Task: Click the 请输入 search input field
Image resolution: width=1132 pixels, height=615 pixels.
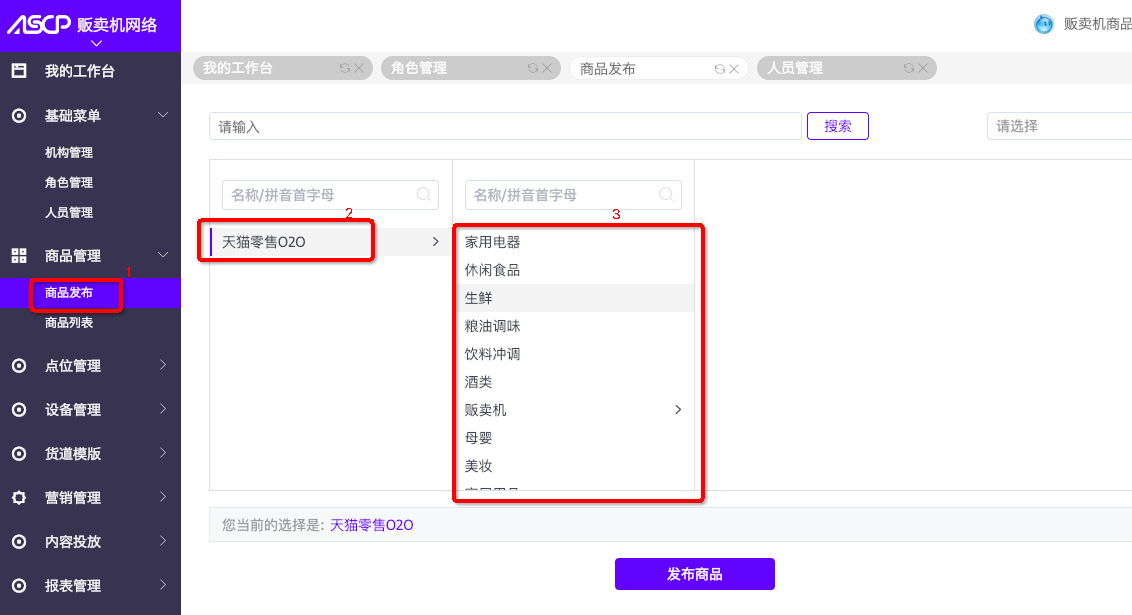Action: (x=505, y=126)
